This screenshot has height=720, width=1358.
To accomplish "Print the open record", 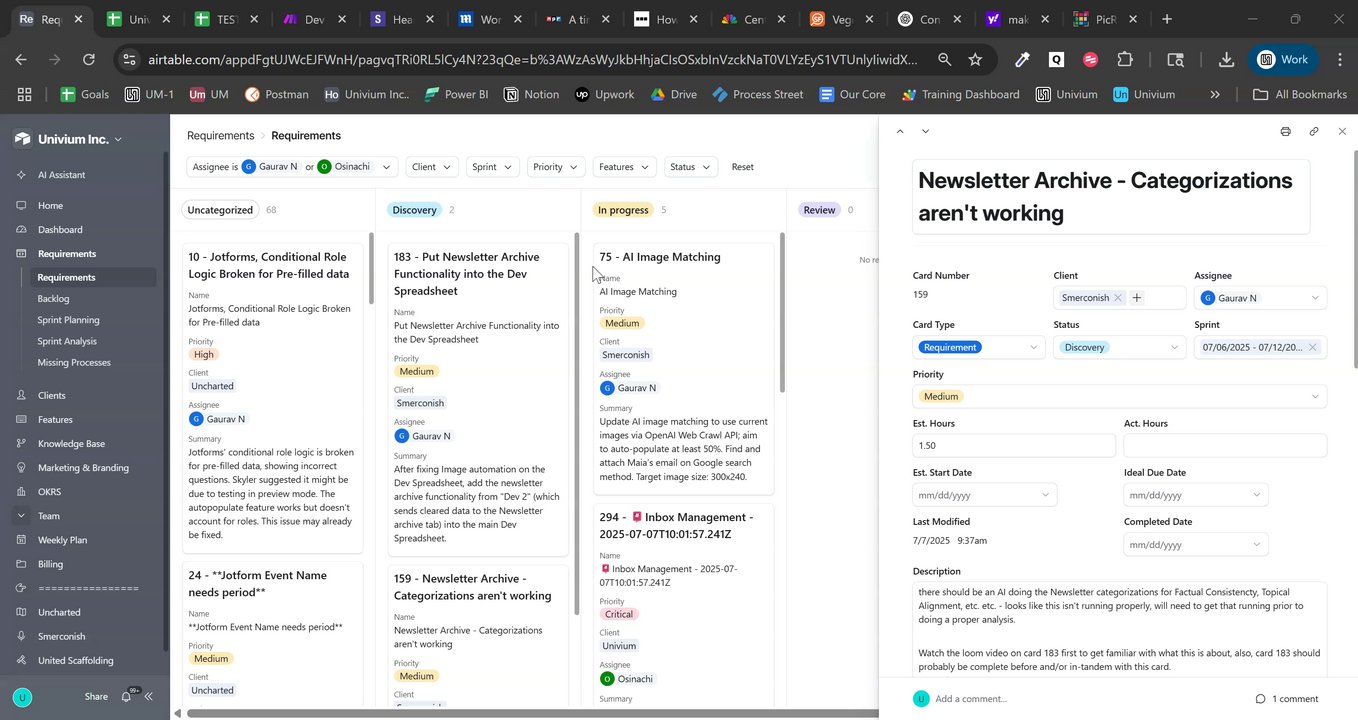I will pyautogui.click(x=1285, y=132).
